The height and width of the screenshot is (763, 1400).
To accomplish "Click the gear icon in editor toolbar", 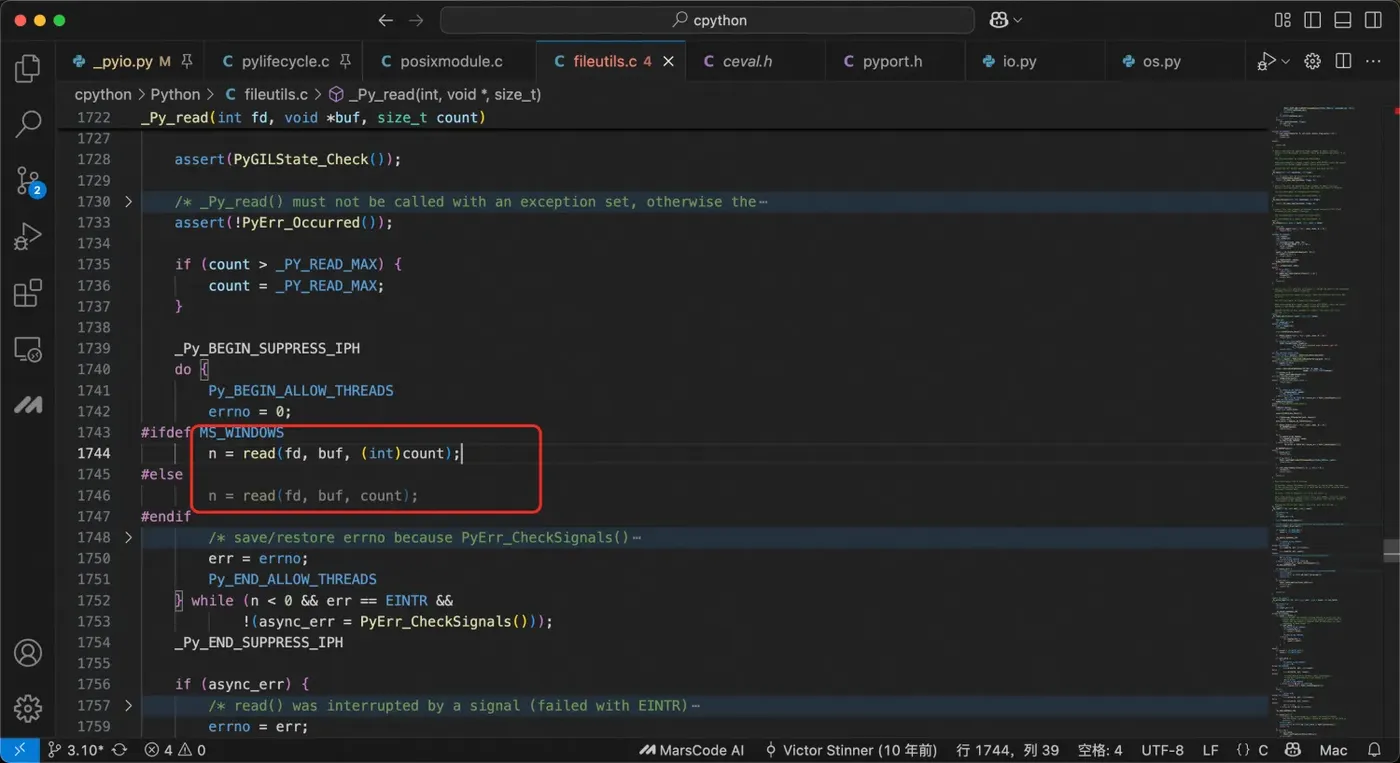I will click(1313, 61).
